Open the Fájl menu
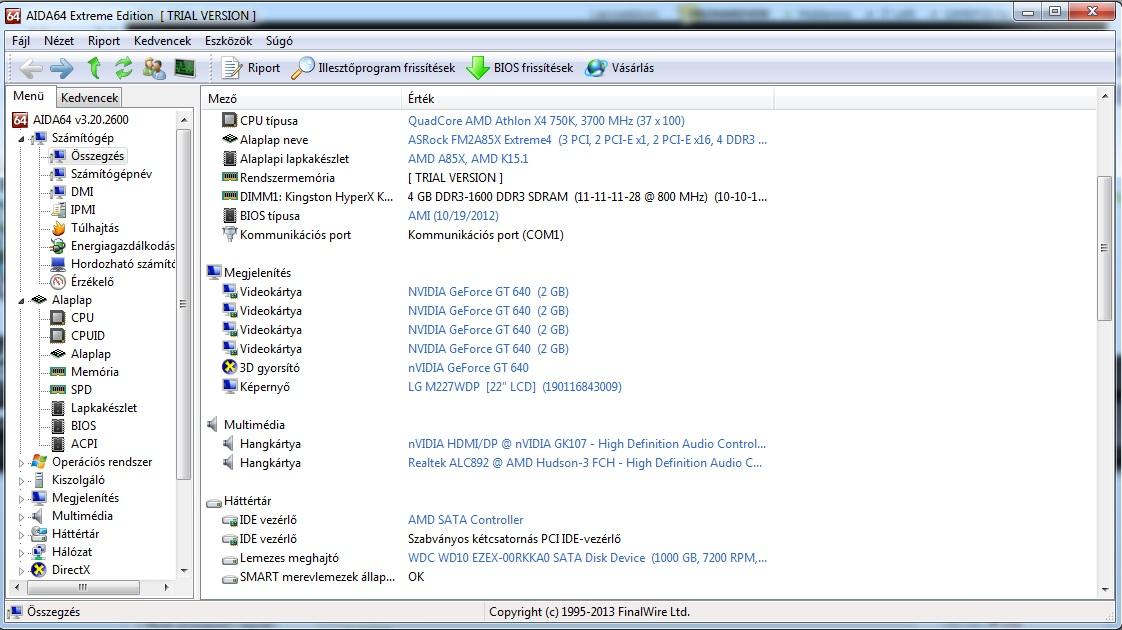The height and width of the screenshot is (630, 1122). coord(21,41)
